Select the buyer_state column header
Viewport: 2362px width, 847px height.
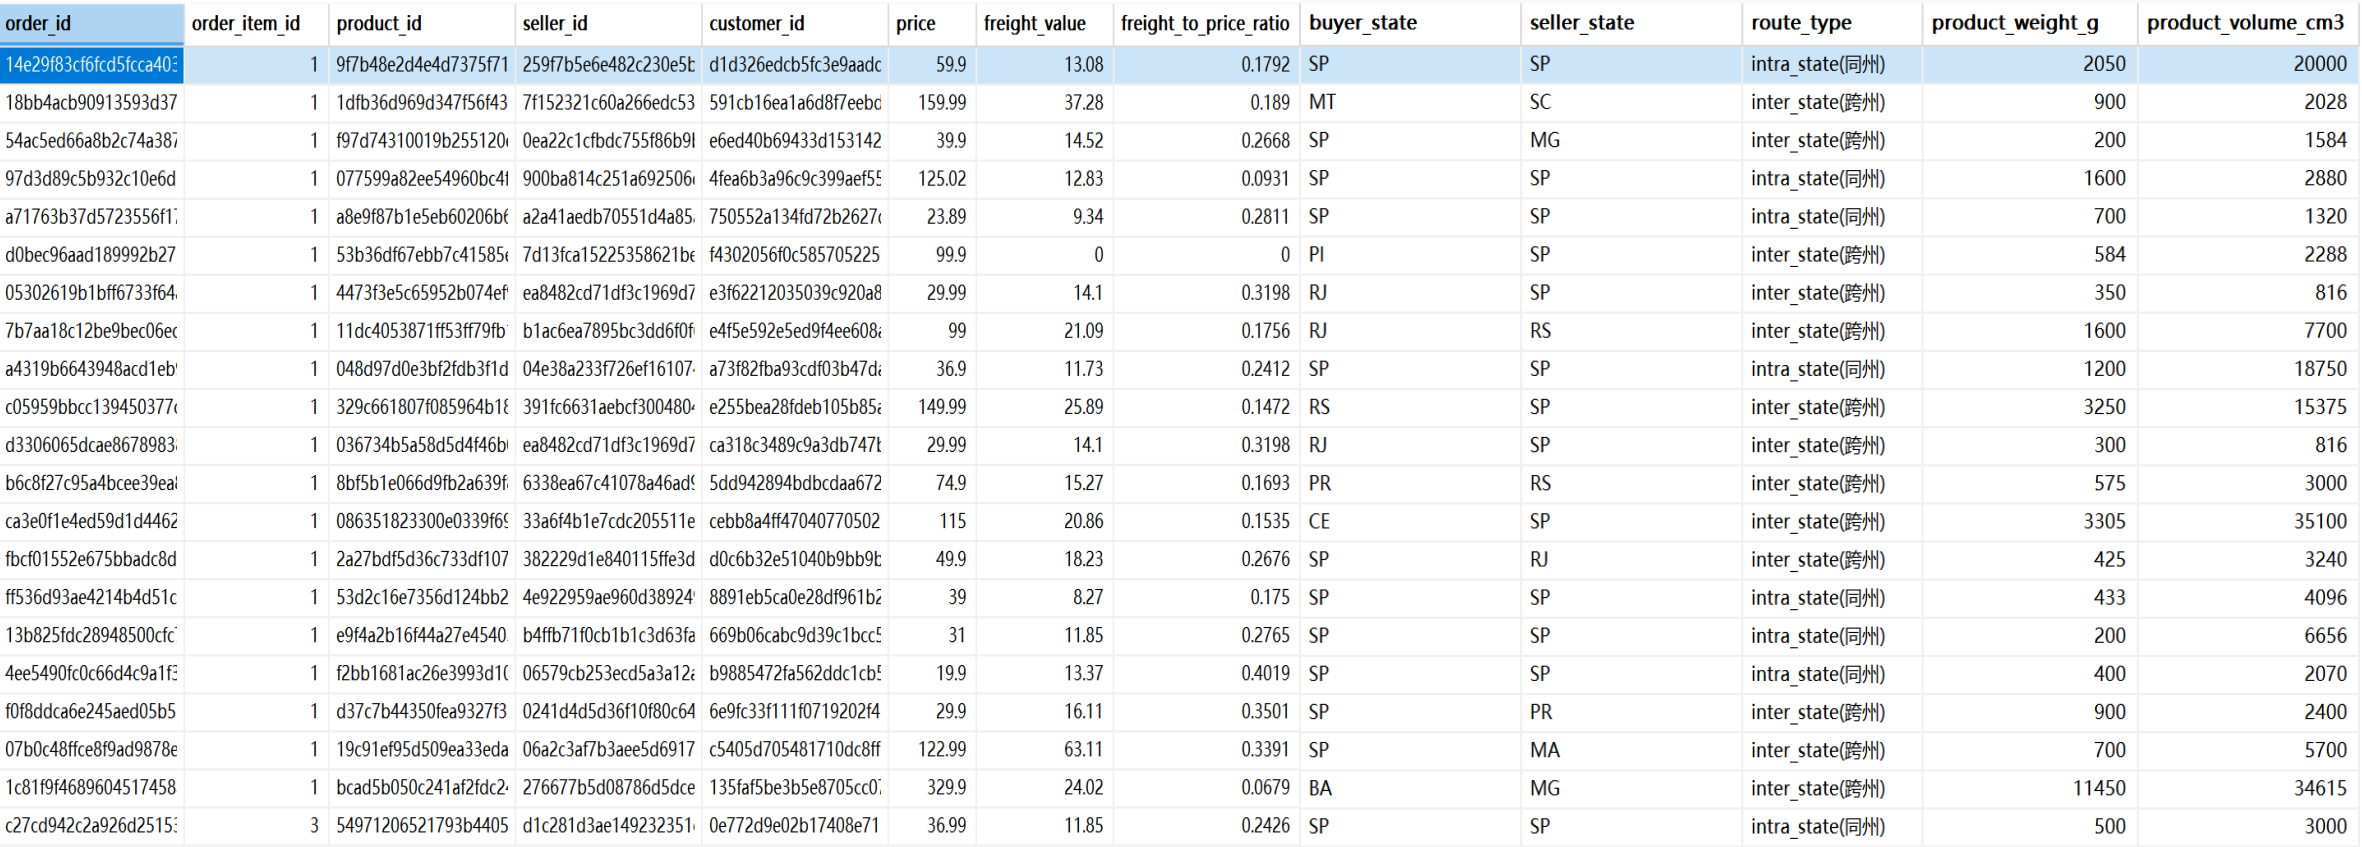(x=1409, y=23)
